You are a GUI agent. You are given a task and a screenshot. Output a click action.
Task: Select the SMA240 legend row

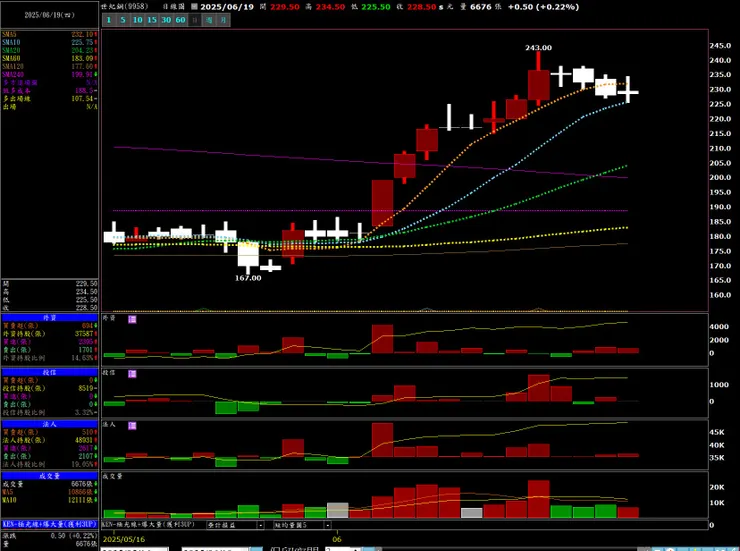tap(50, 75)
